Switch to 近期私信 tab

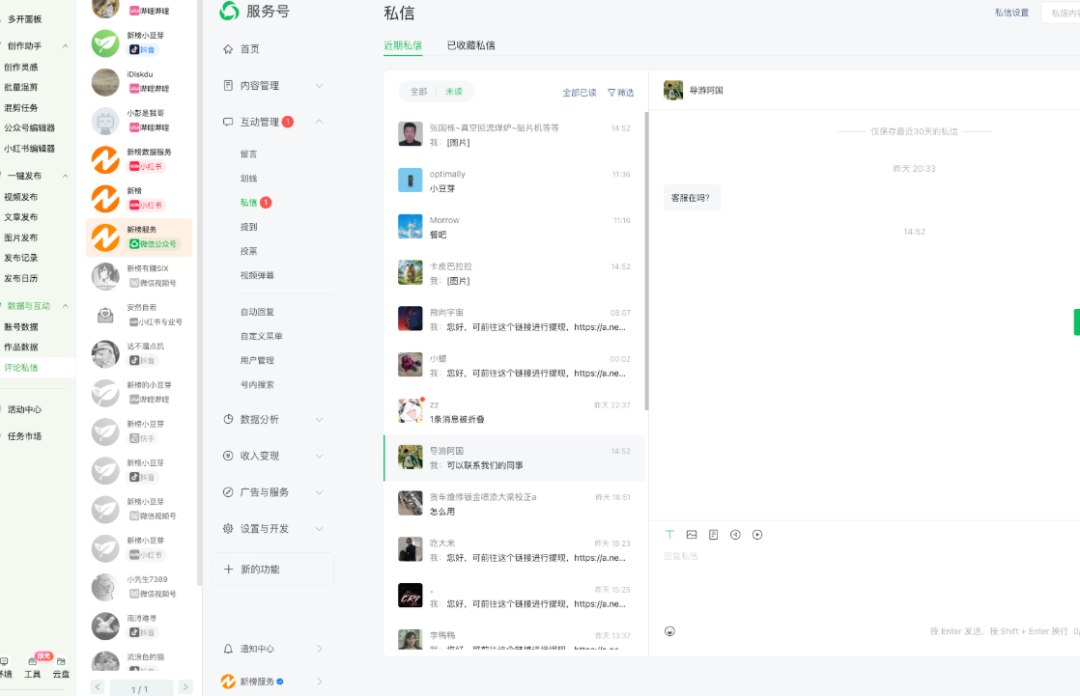click(403, 45)
